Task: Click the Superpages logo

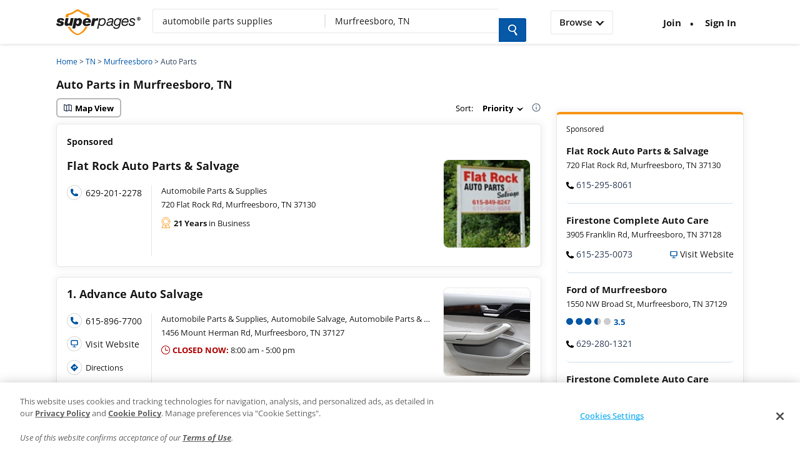Action: 98,22
